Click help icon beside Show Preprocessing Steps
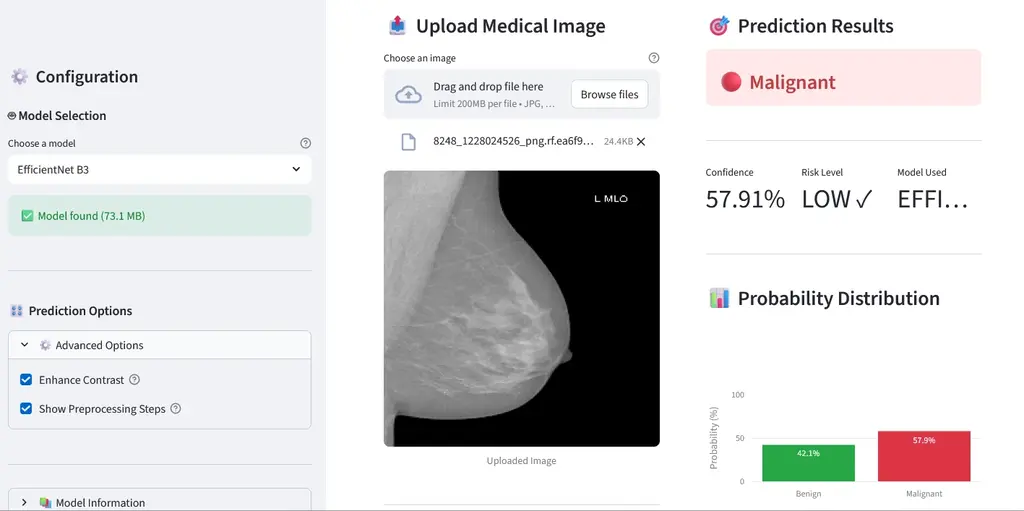 tap(176, 409)
